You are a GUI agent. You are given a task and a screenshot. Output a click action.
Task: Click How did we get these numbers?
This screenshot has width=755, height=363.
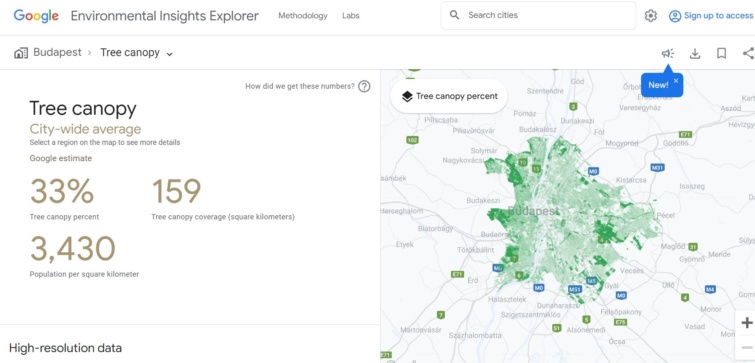[300, 87]
